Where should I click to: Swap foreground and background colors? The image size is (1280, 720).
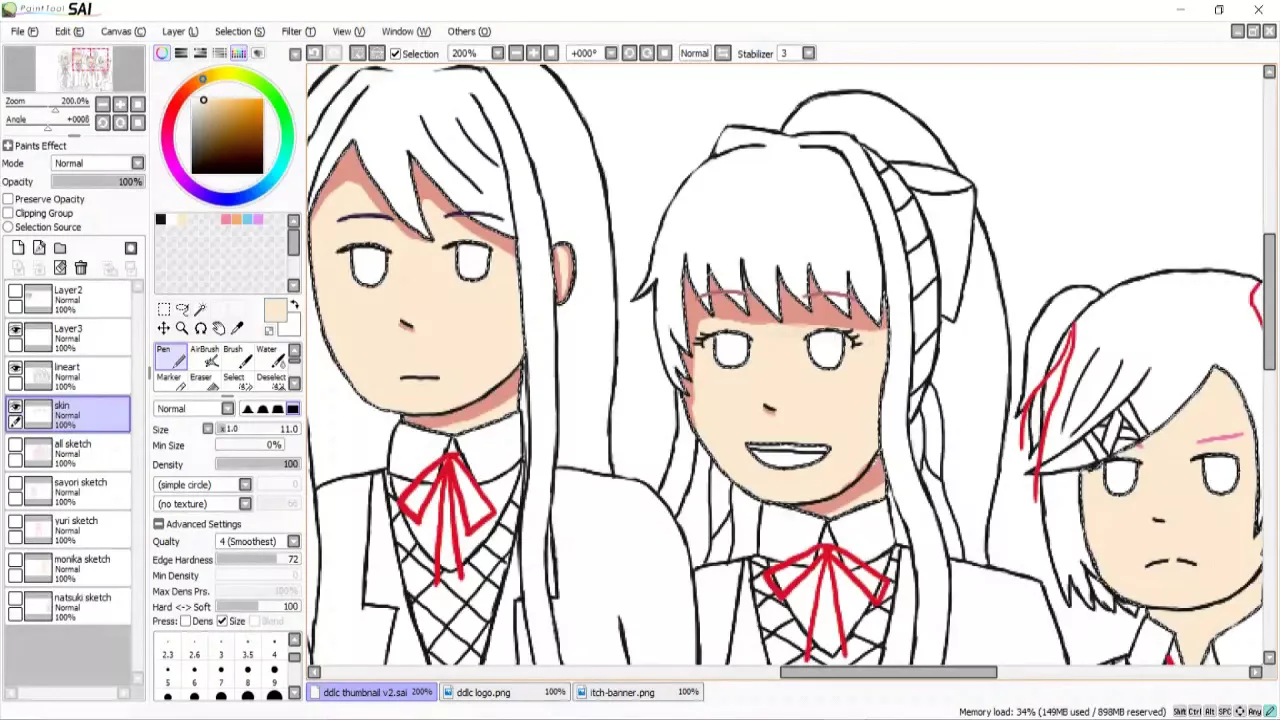[294, 305]
